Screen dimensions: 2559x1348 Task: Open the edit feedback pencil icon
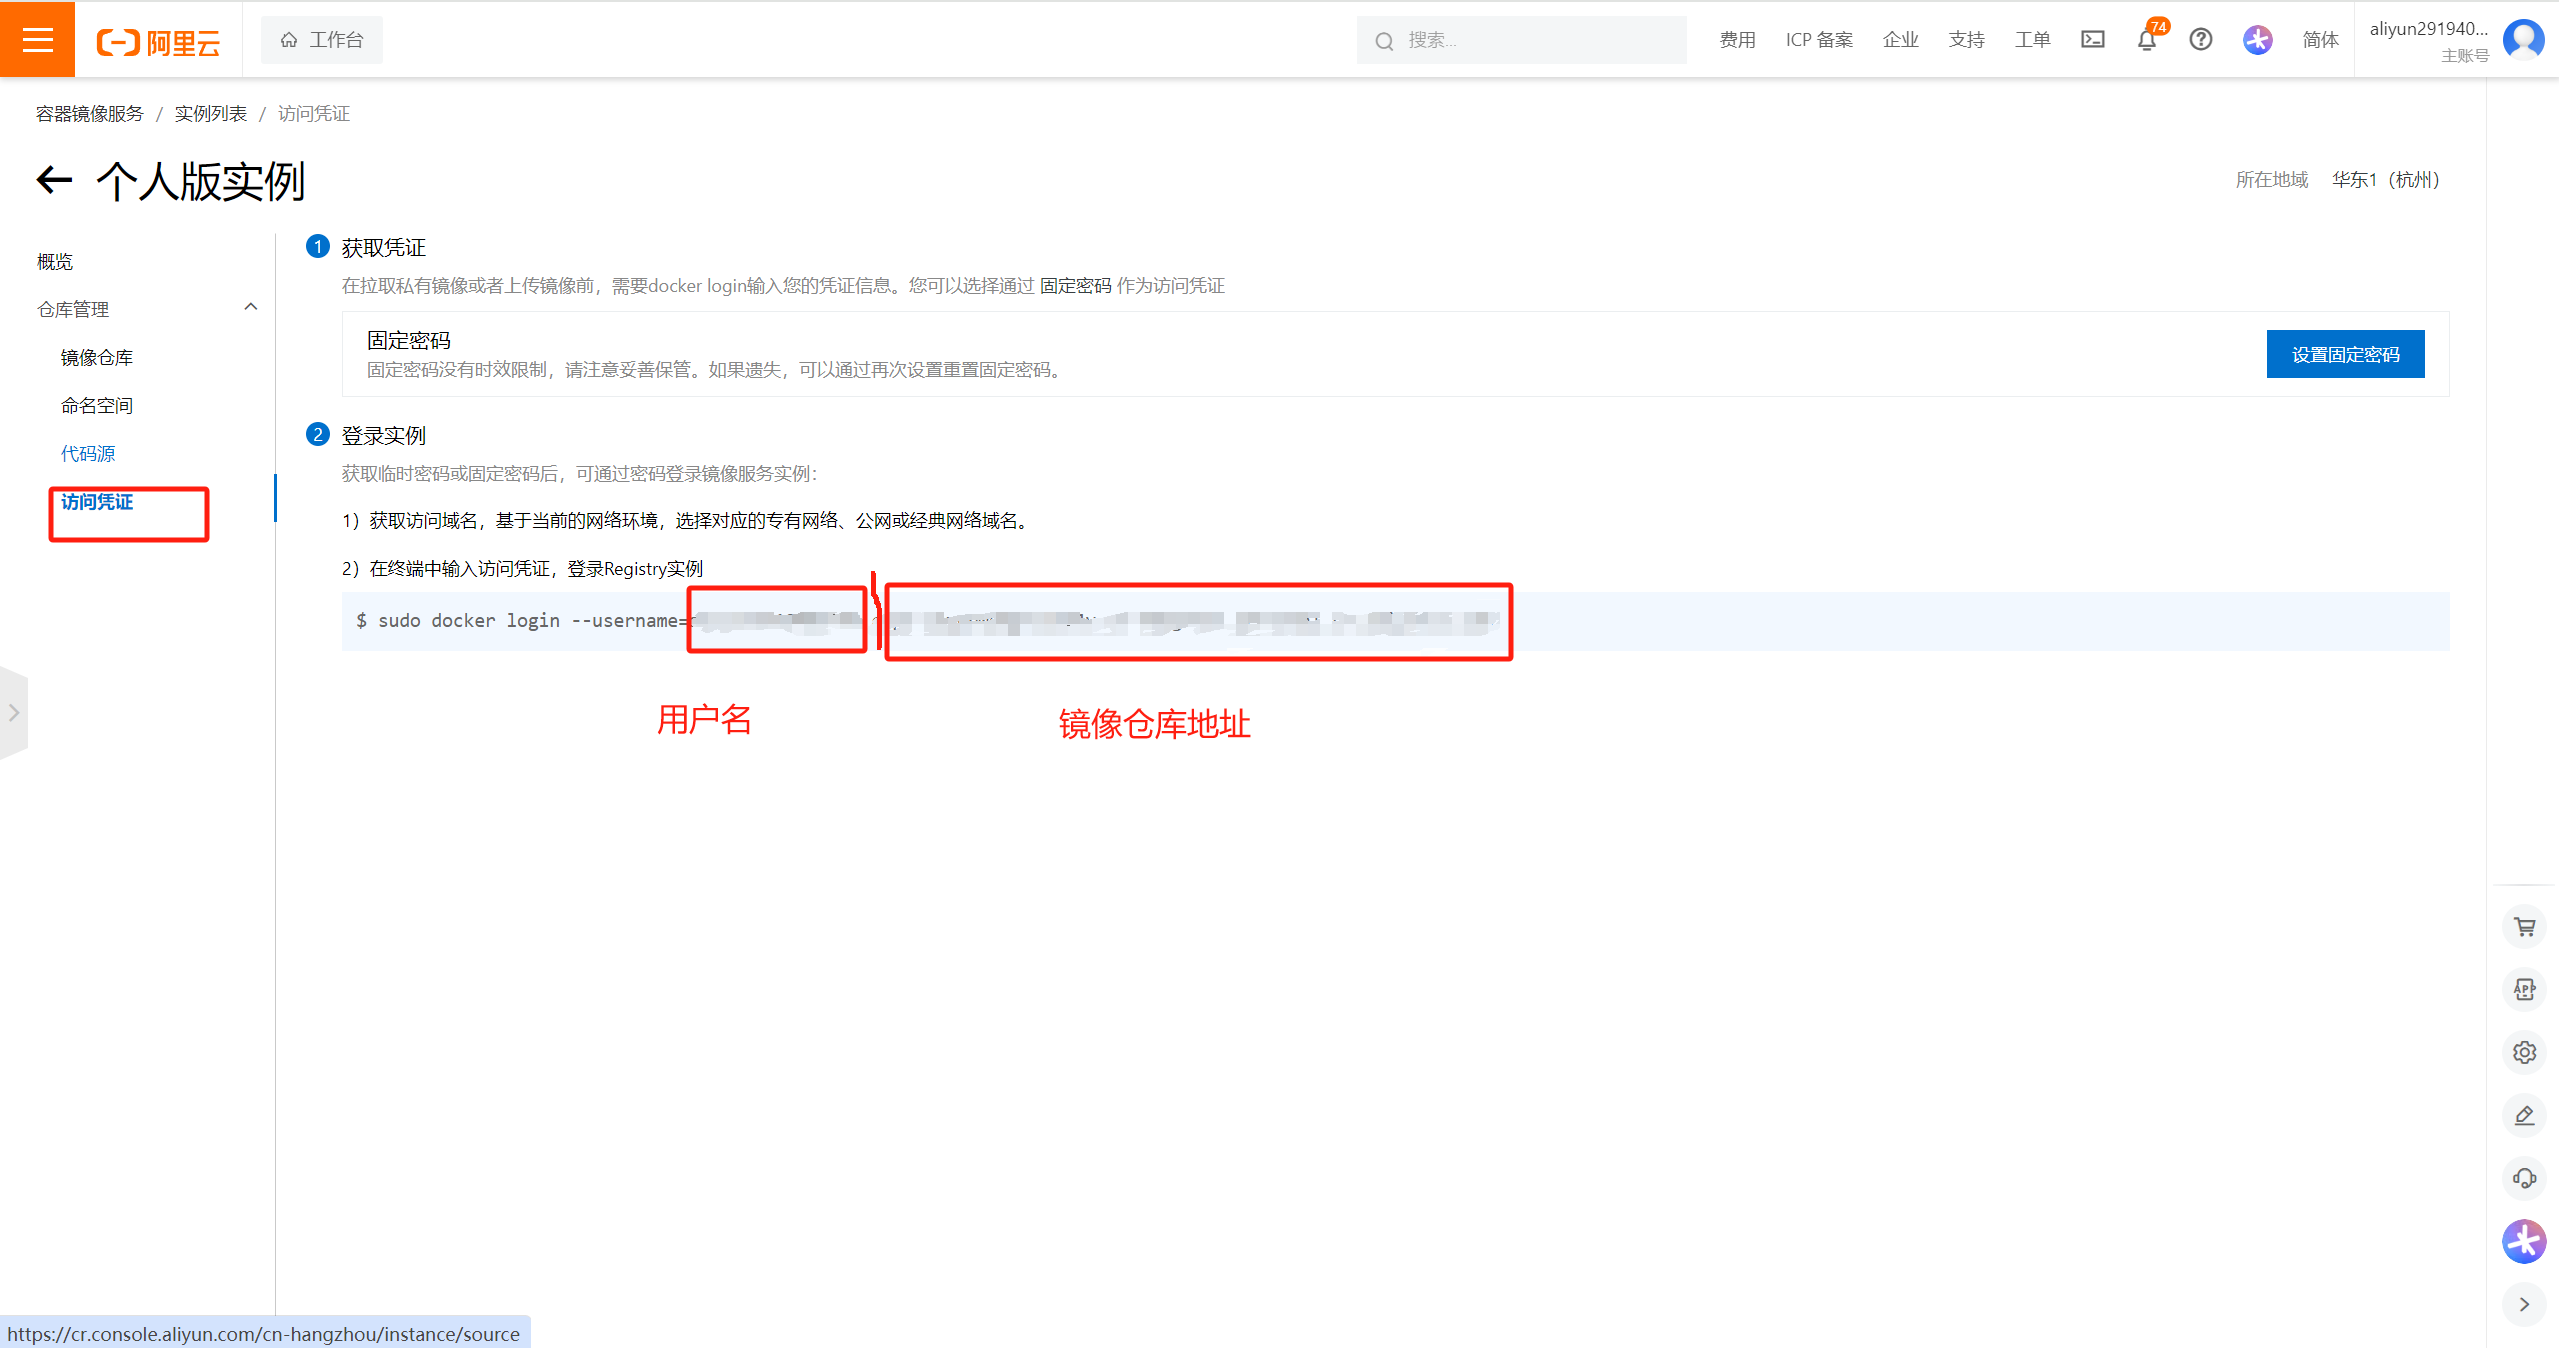click(x=2524, y=1115)
